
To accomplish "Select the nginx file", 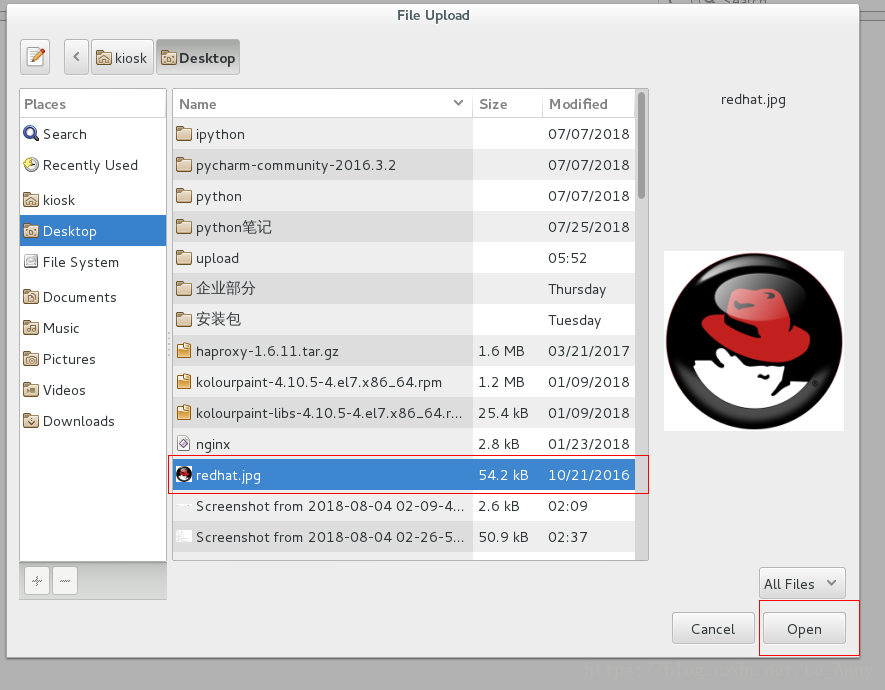I will tap(404, 445).
